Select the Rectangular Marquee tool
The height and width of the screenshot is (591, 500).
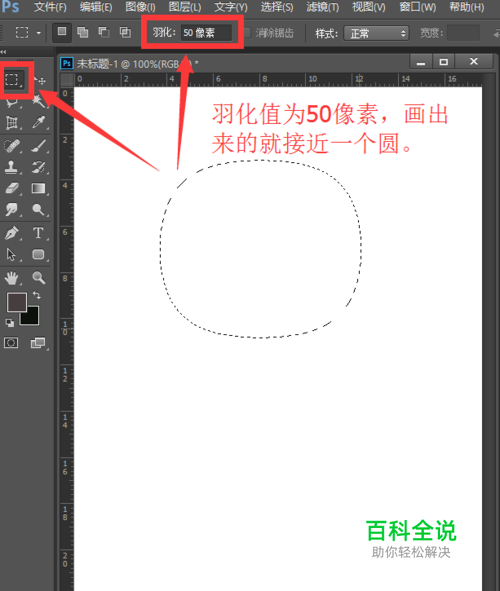(12, 80)
